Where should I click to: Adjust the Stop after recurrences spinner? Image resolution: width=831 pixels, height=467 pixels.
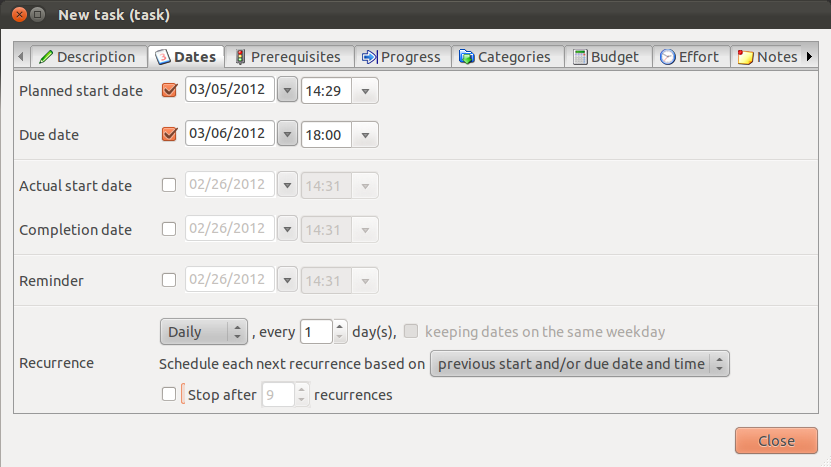click(302, 394)
